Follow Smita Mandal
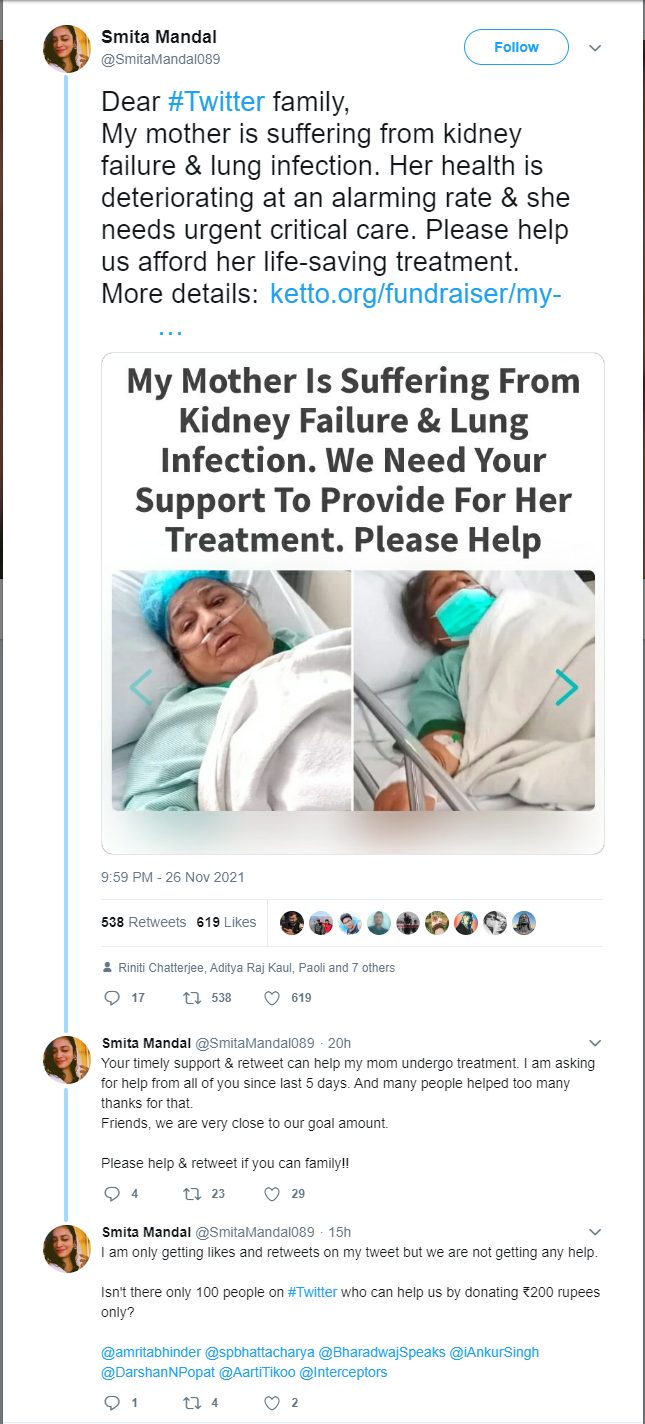Viewport: 645px width, 1424px height. (516, 47)
